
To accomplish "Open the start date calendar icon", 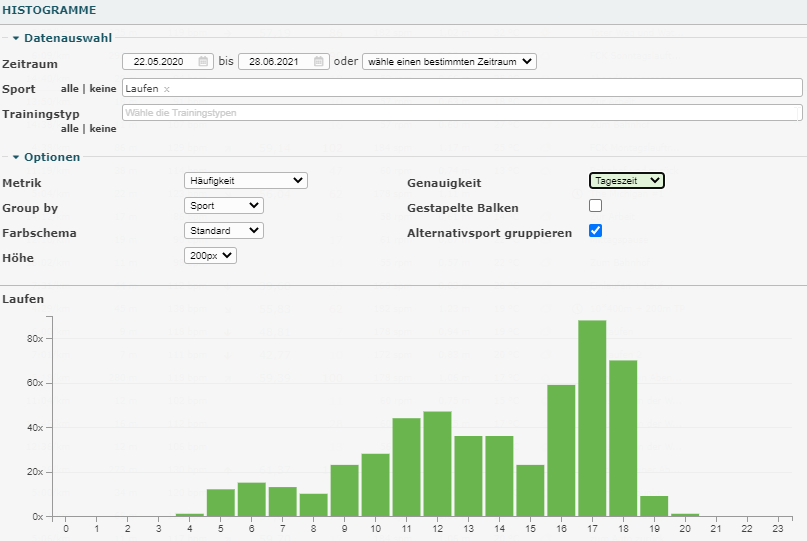I will click(x=203, y=61).
